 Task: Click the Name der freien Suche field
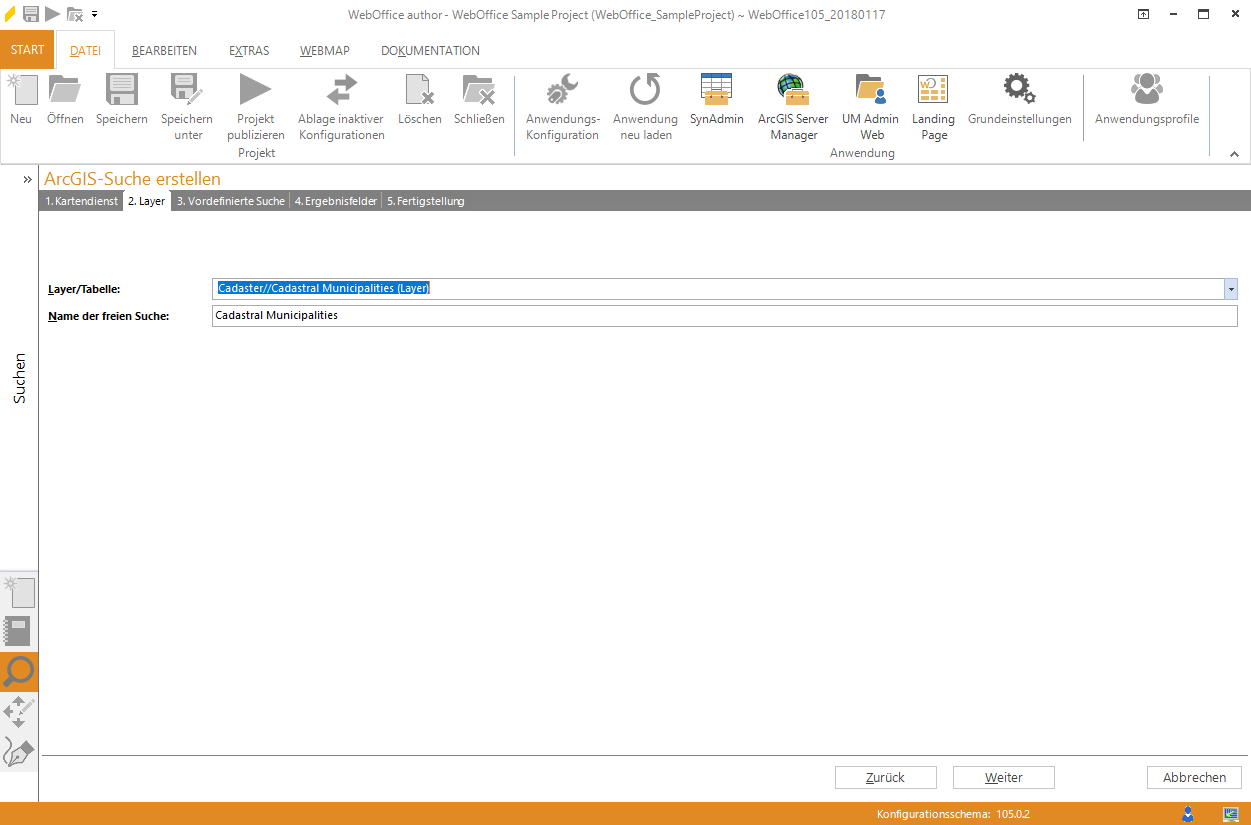724,316
